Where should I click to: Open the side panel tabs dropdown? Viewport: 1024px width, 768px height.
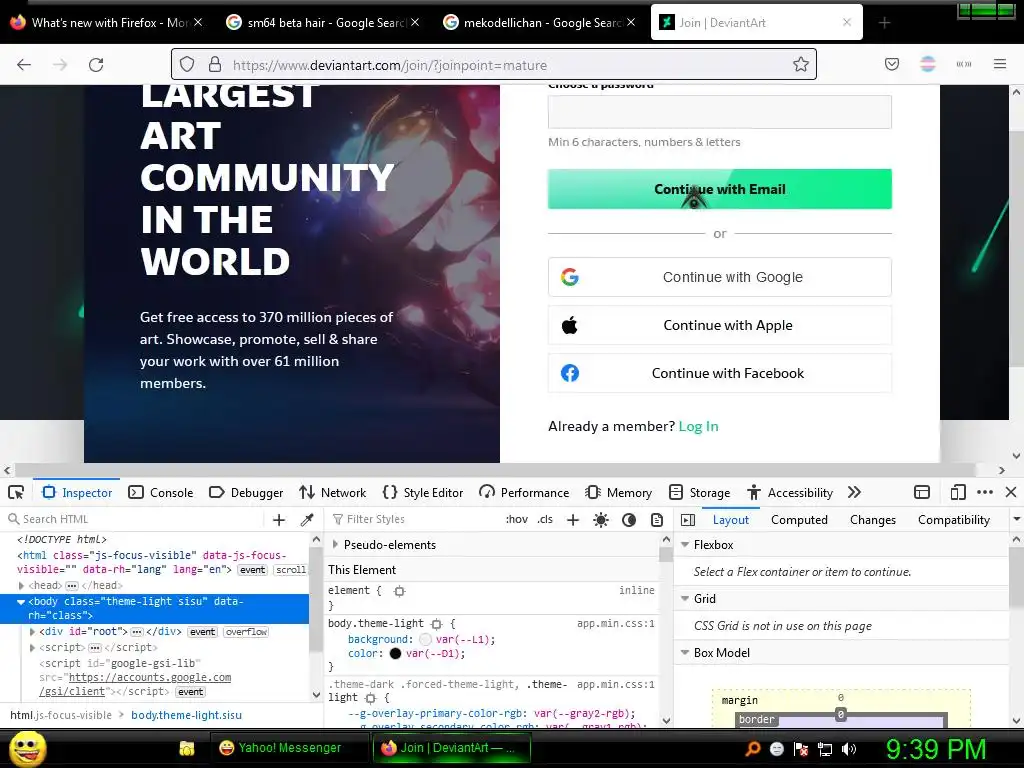pos(1016,520)
